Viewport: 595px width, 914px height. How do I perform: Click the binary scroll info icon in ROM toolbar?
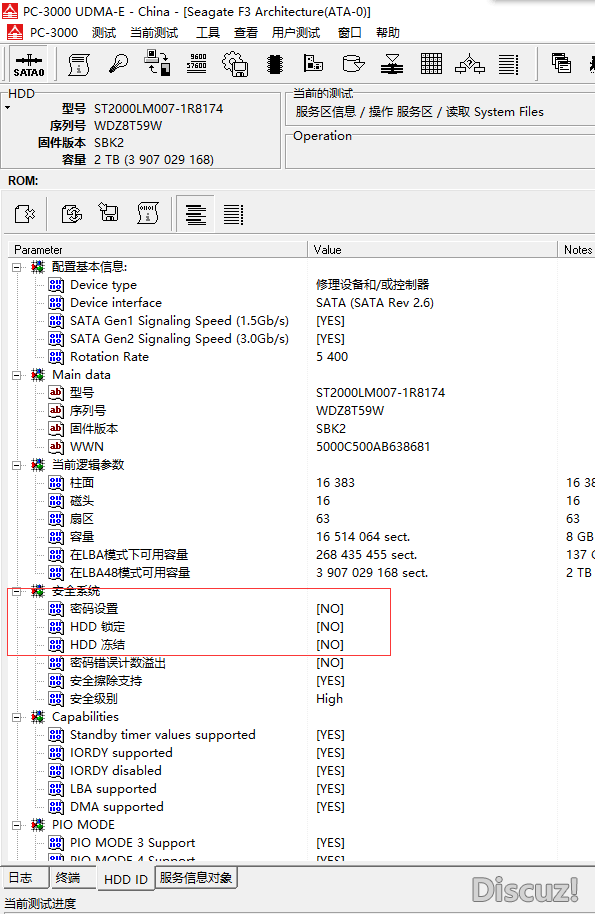(x=148, y=214)
